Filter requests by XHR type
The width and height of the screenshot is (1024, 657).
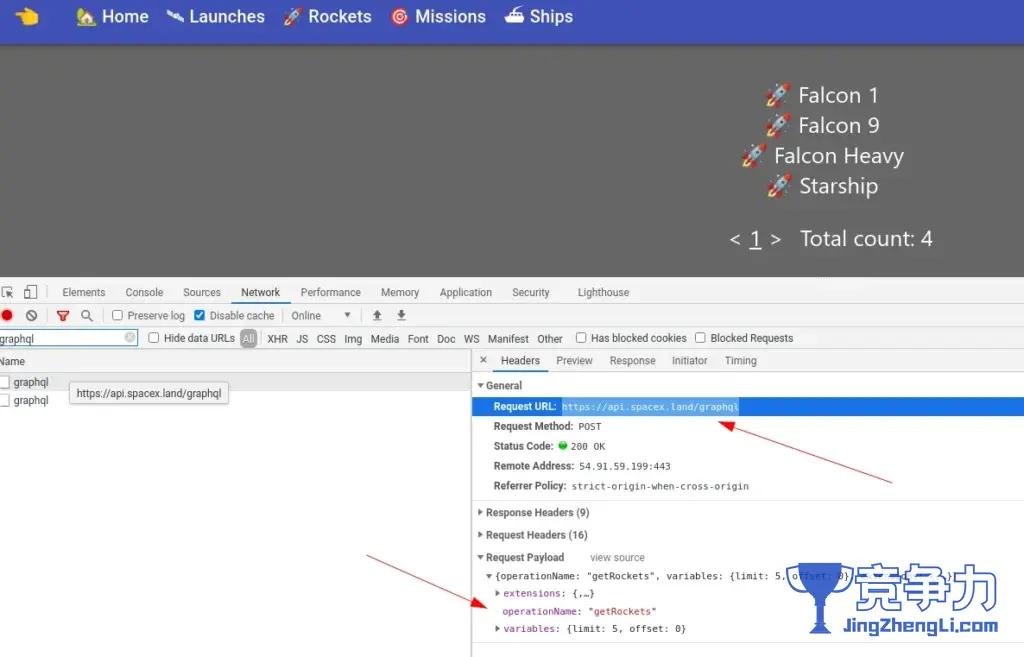pyautogui.click(x=277, y=338)
